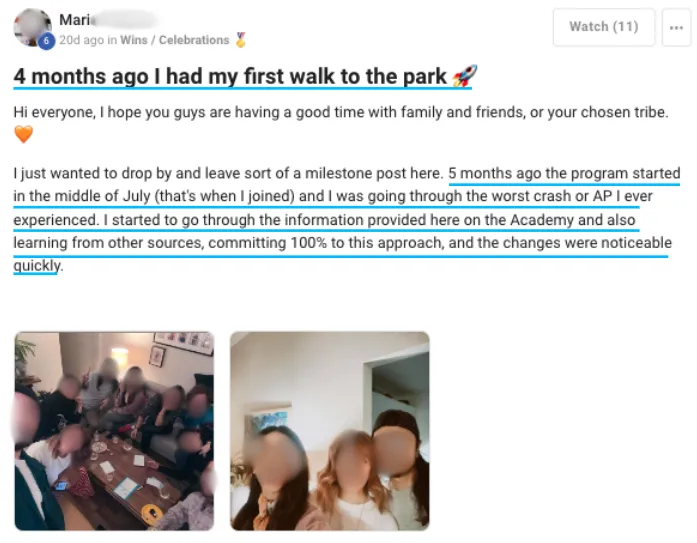
Task: Open the Wins / Celebrations category link
Action: 175,40
